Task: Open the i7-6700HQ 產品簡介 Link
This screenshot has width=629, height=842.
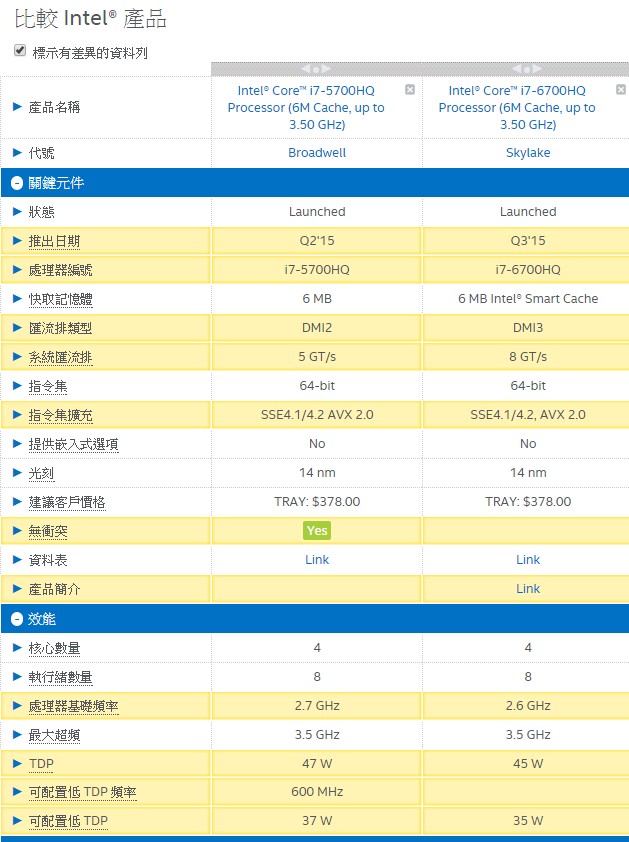Action: tap(528, 589)
